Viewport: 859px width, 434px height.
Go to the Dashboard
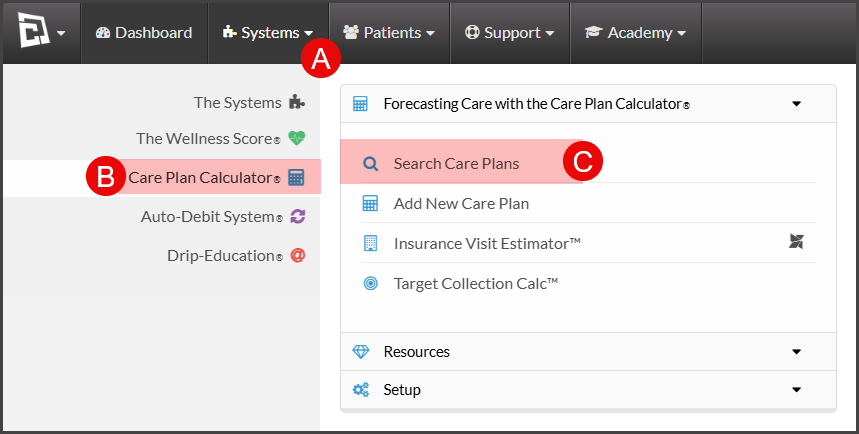144,33
